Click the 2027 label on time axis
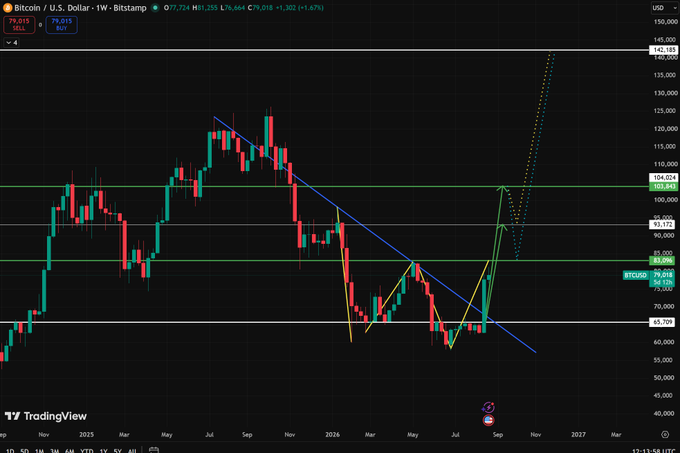Viewport: 680px width, 453px height. [x=578, y=434]
